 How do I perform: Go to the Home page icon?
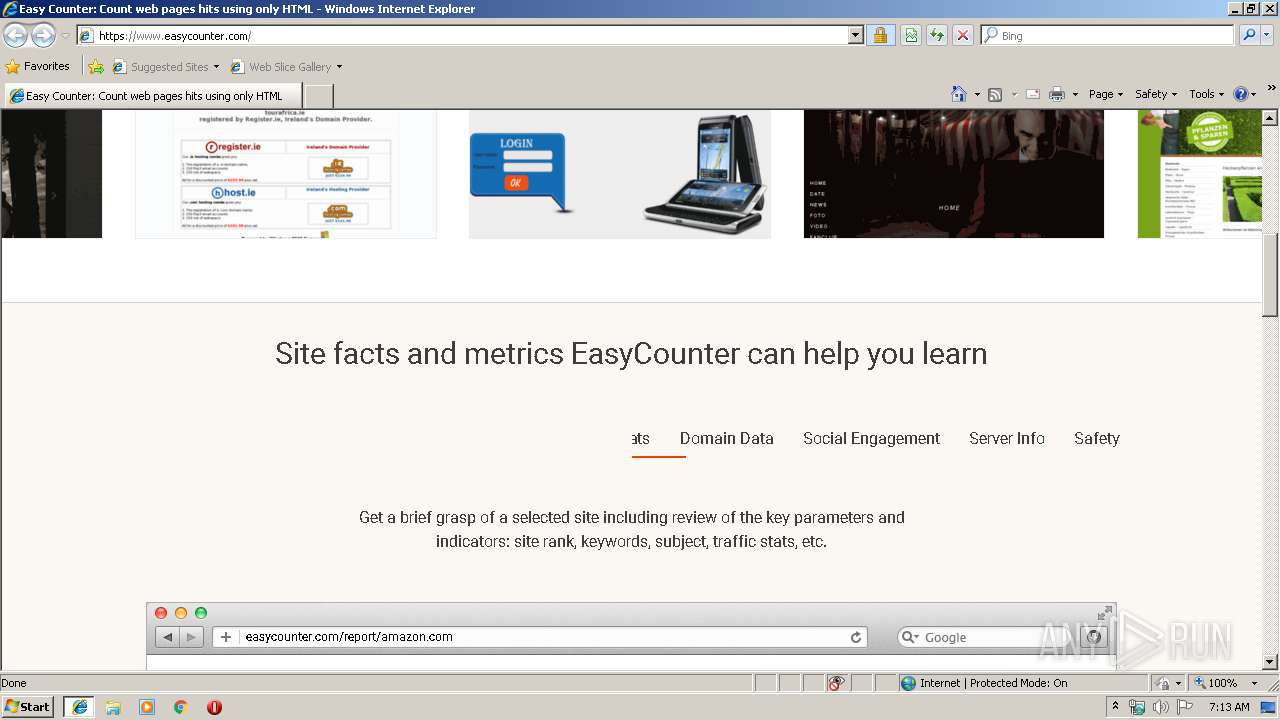[x=958, y=94]
